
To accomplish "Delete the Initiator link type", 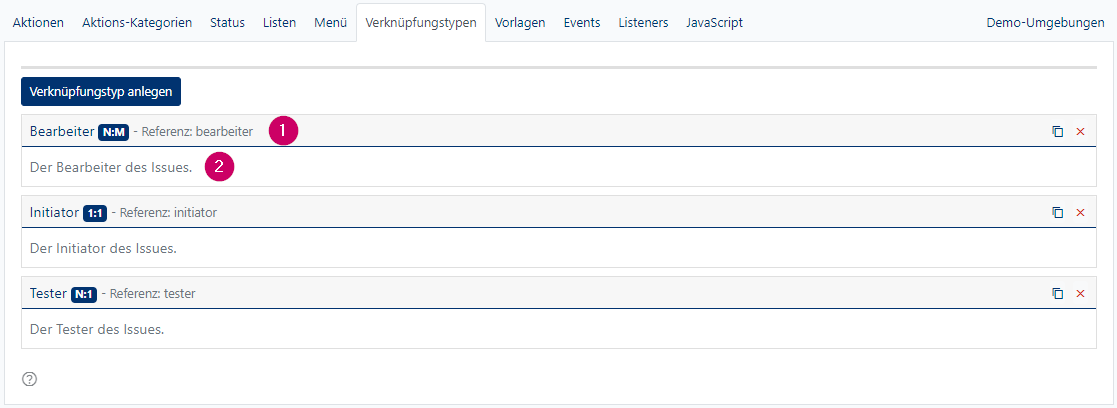I will pos(1080,212).
